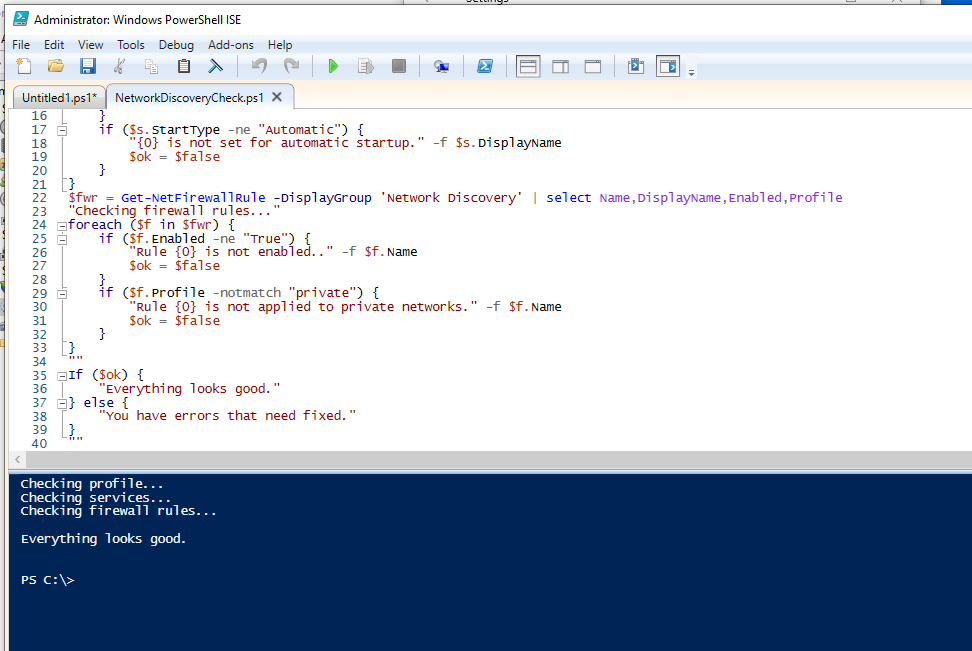Click the New Remote PowerShell Tab icon
Screen dimensions: 972x651
pyautogui.click(x=441, y=66)
